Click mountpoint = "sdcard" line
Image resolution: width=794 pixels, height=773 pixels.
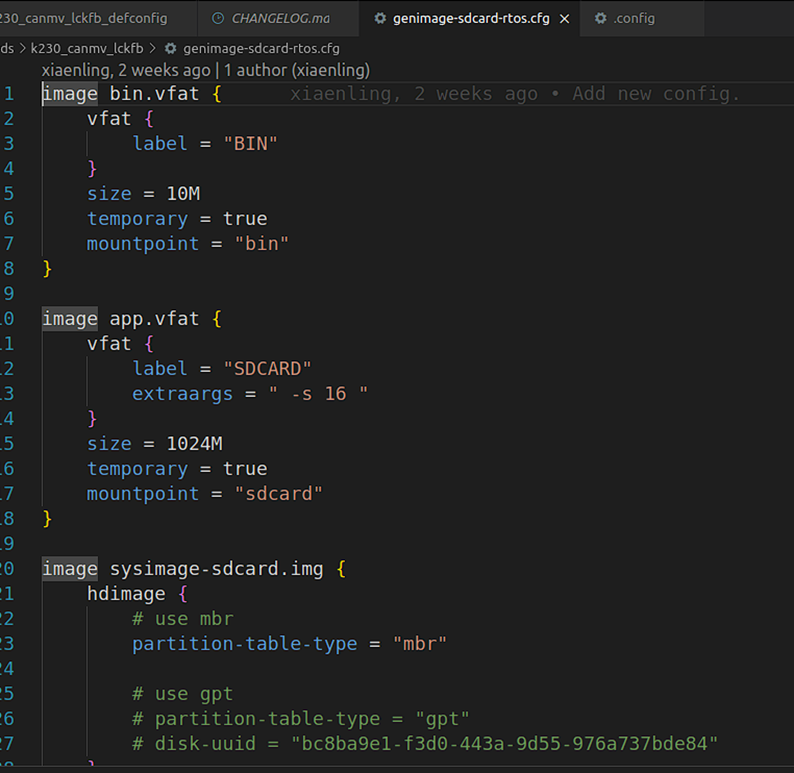205,494
